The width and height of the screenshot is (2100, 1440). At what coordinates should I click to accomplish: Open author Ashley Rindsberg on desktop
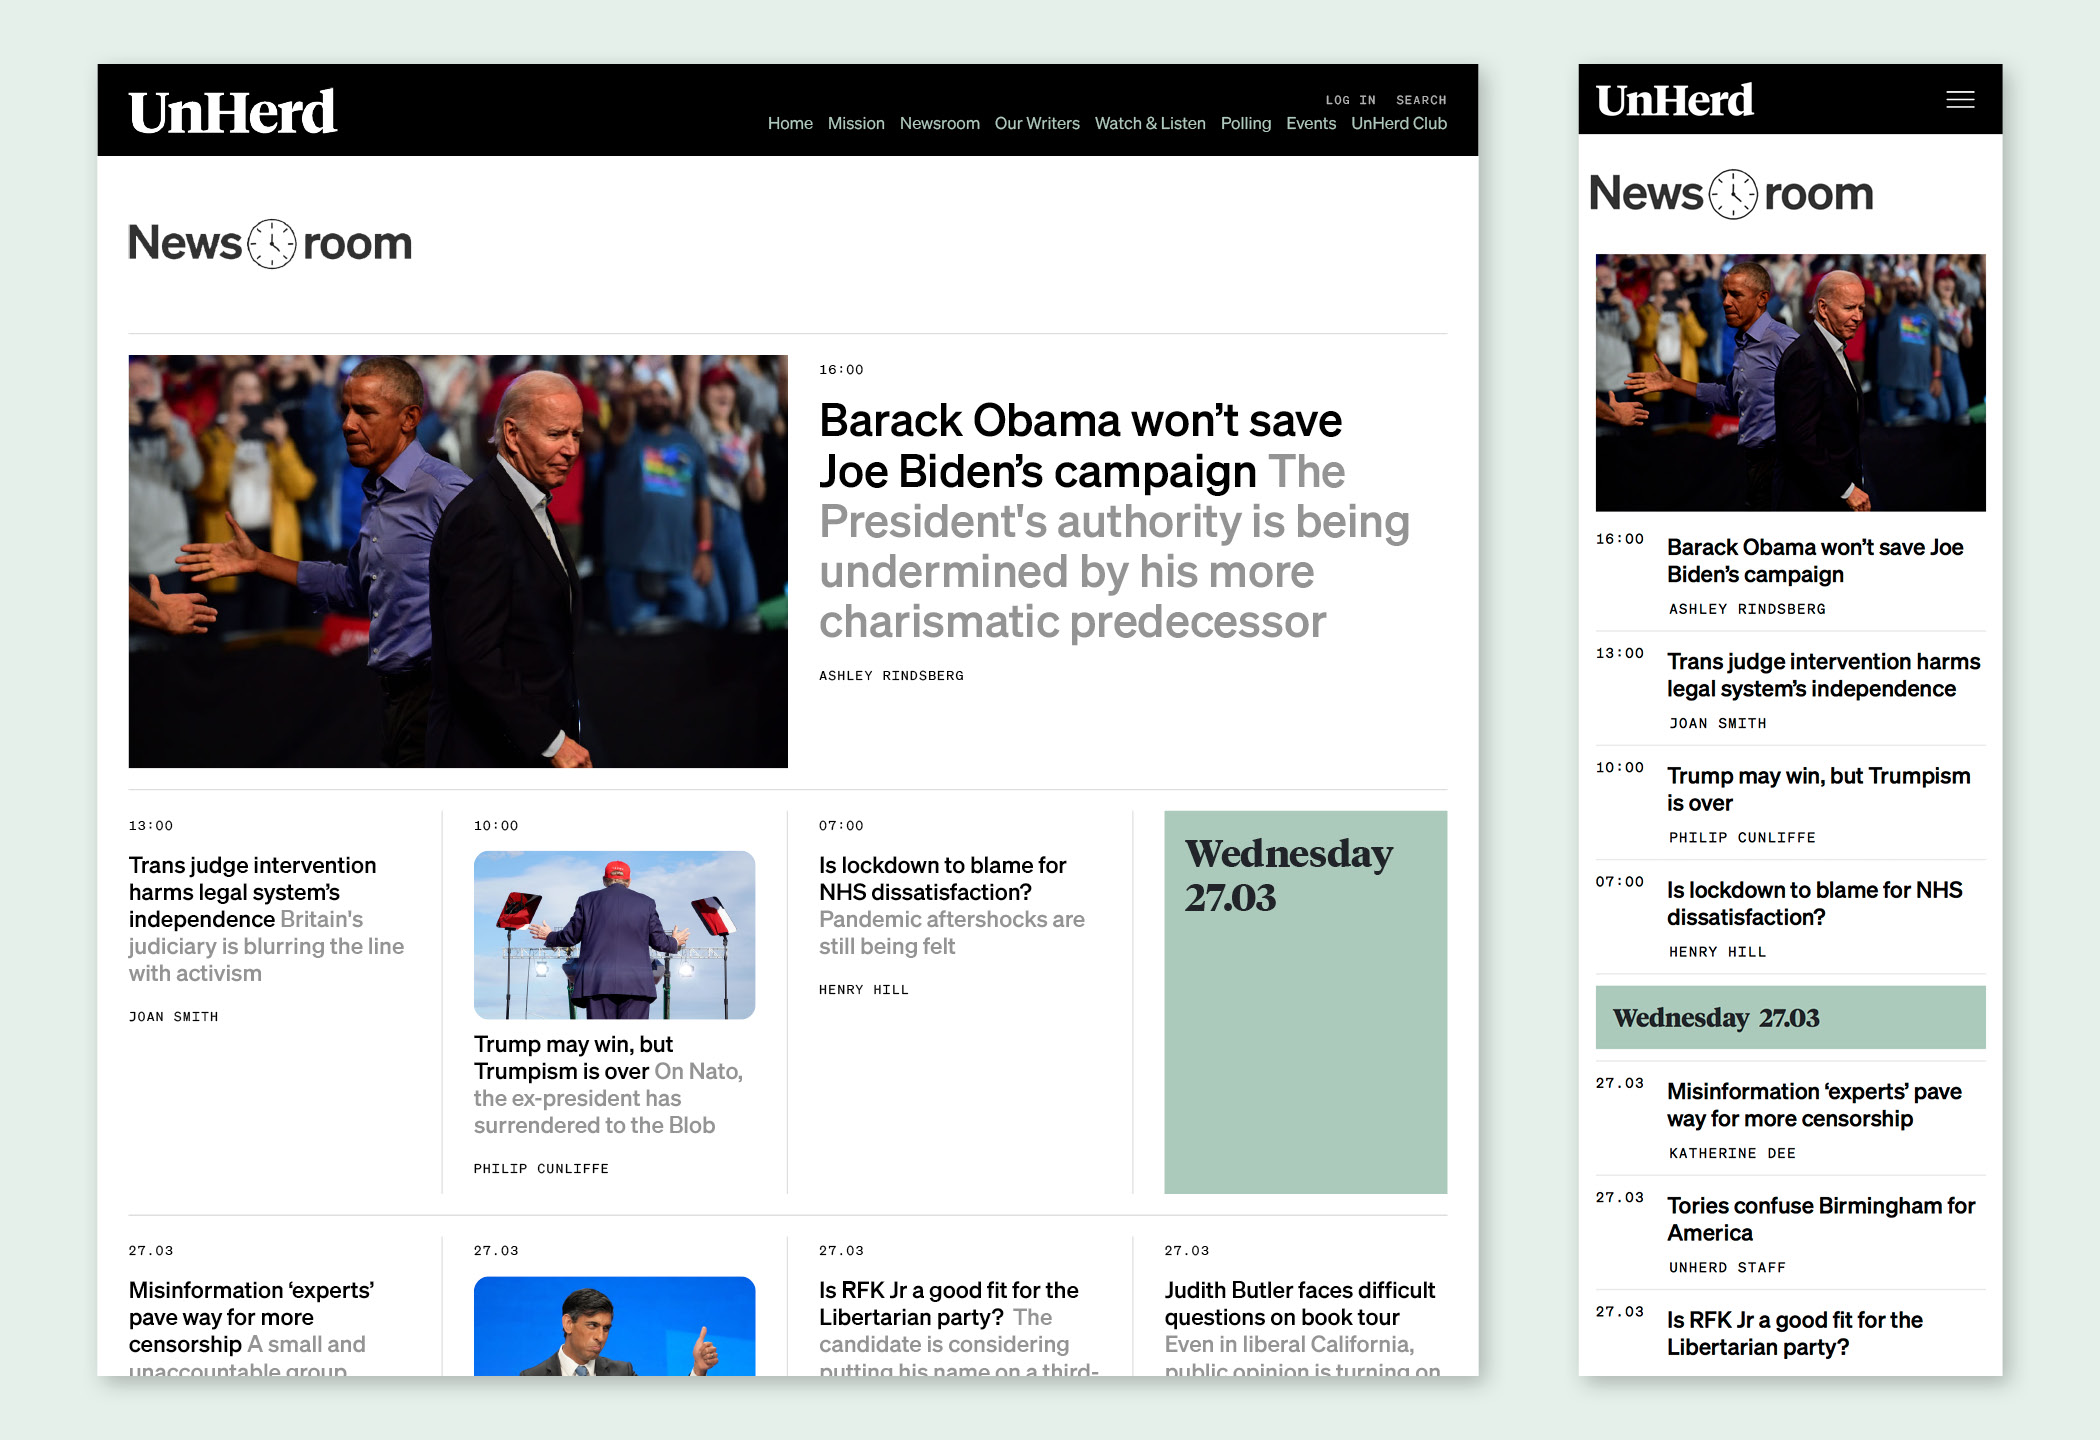(891, 676)
